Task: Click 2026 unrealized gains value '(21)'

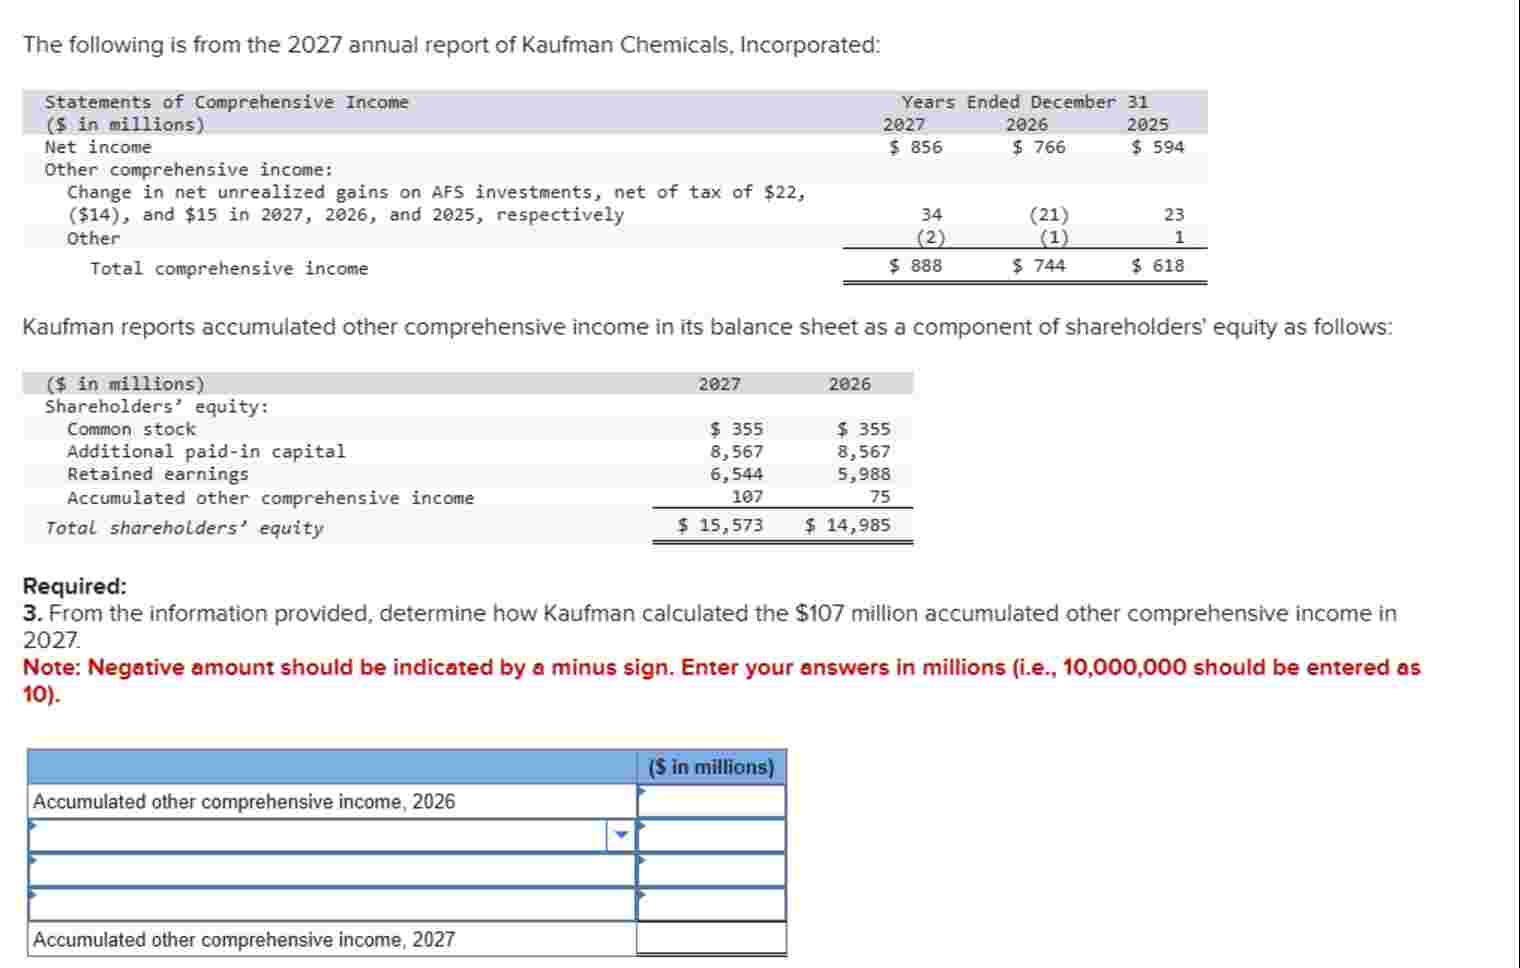Action: [x=1049, y=215]
